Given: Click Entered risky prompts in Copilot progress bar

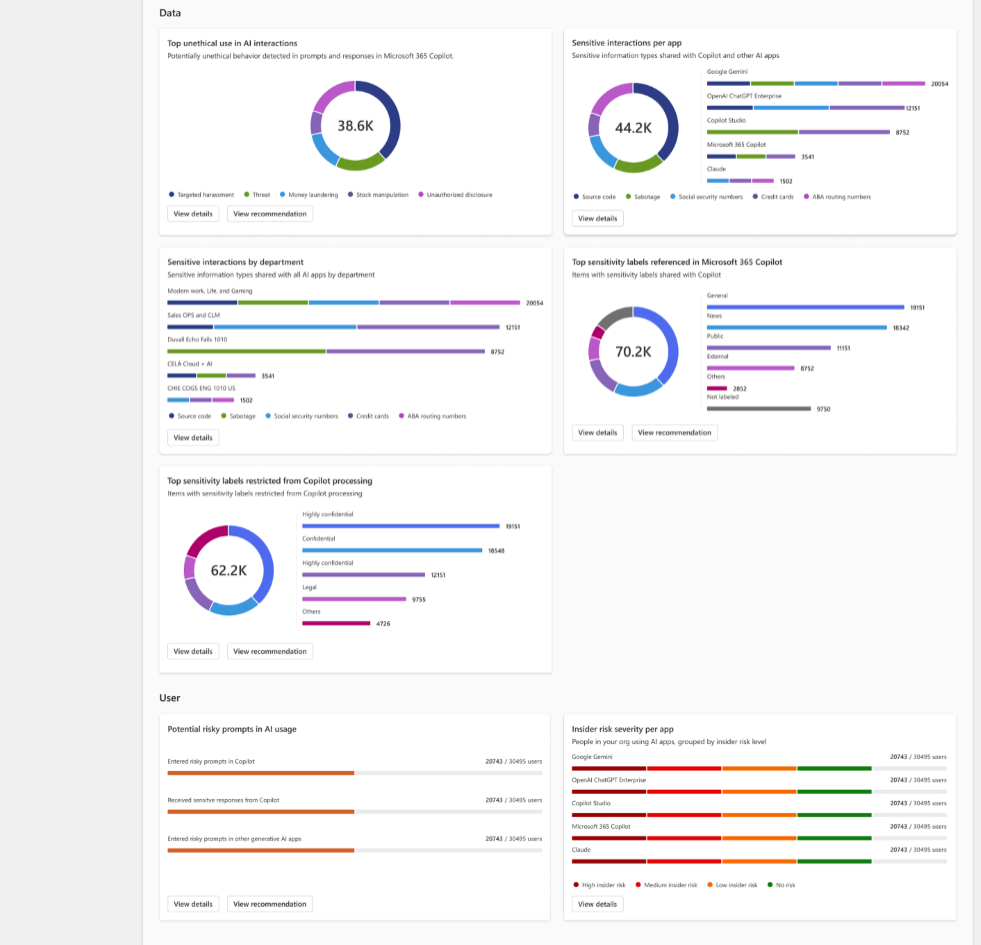Looking at the screenshot, I should tap(355, 774).
